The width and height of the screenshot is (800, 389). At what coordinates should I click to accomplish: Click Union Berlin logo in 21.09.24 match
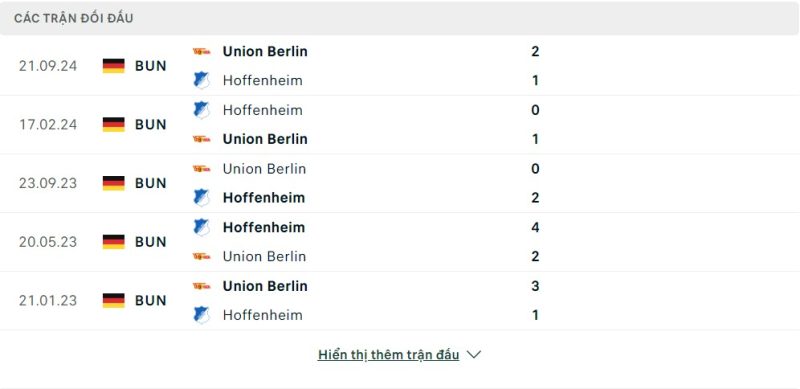(201, 51)
